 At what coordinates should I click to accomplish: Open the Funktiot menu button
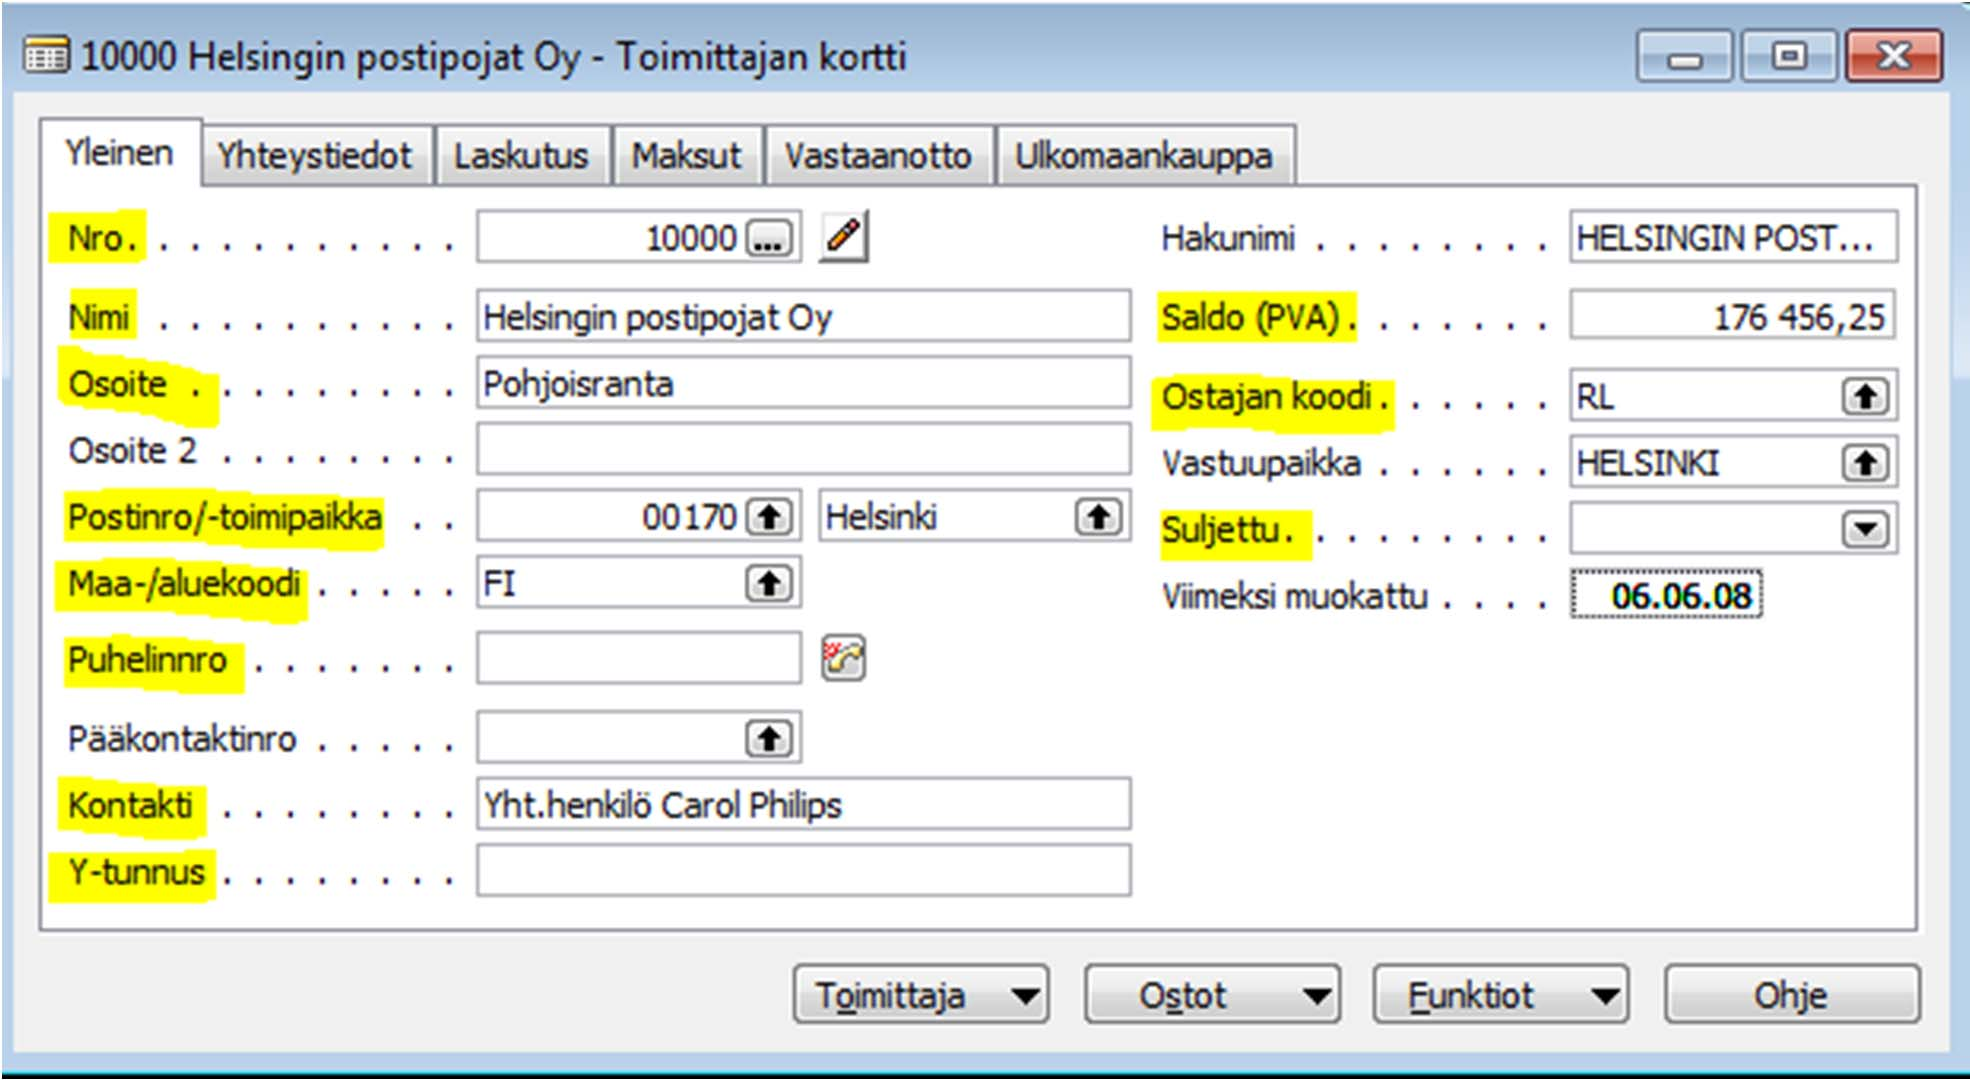click(x=1501, y=994)
